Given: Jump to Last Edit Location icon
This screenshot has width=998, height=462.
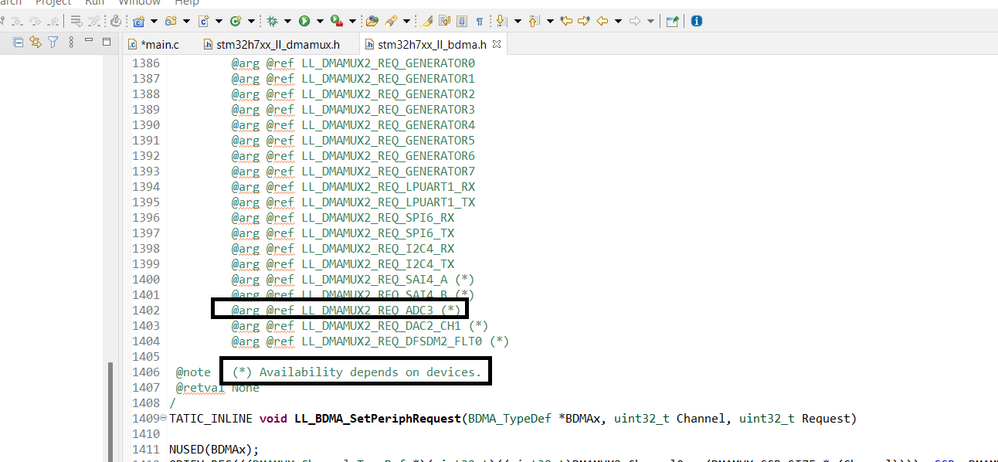Looking at the screenshot, I should [566, 21].
